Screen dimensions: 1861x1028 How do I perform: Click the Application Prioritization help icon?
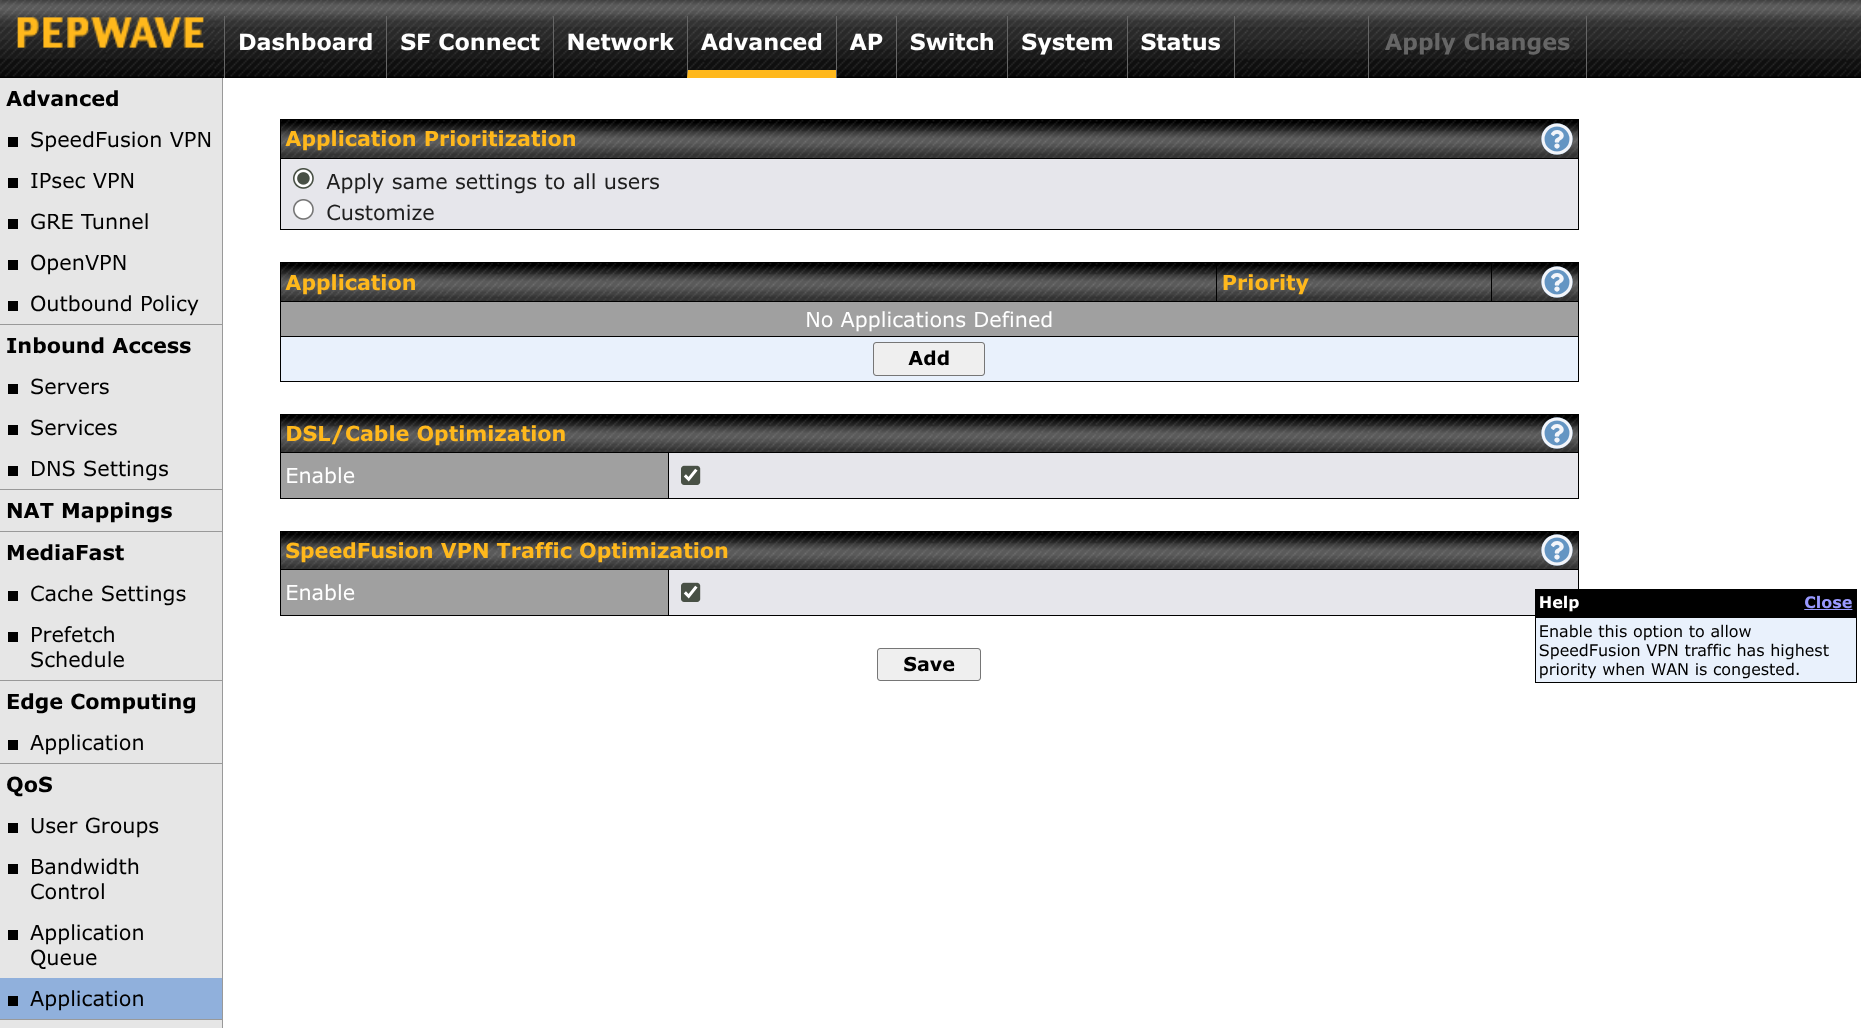coord(1556,139)
